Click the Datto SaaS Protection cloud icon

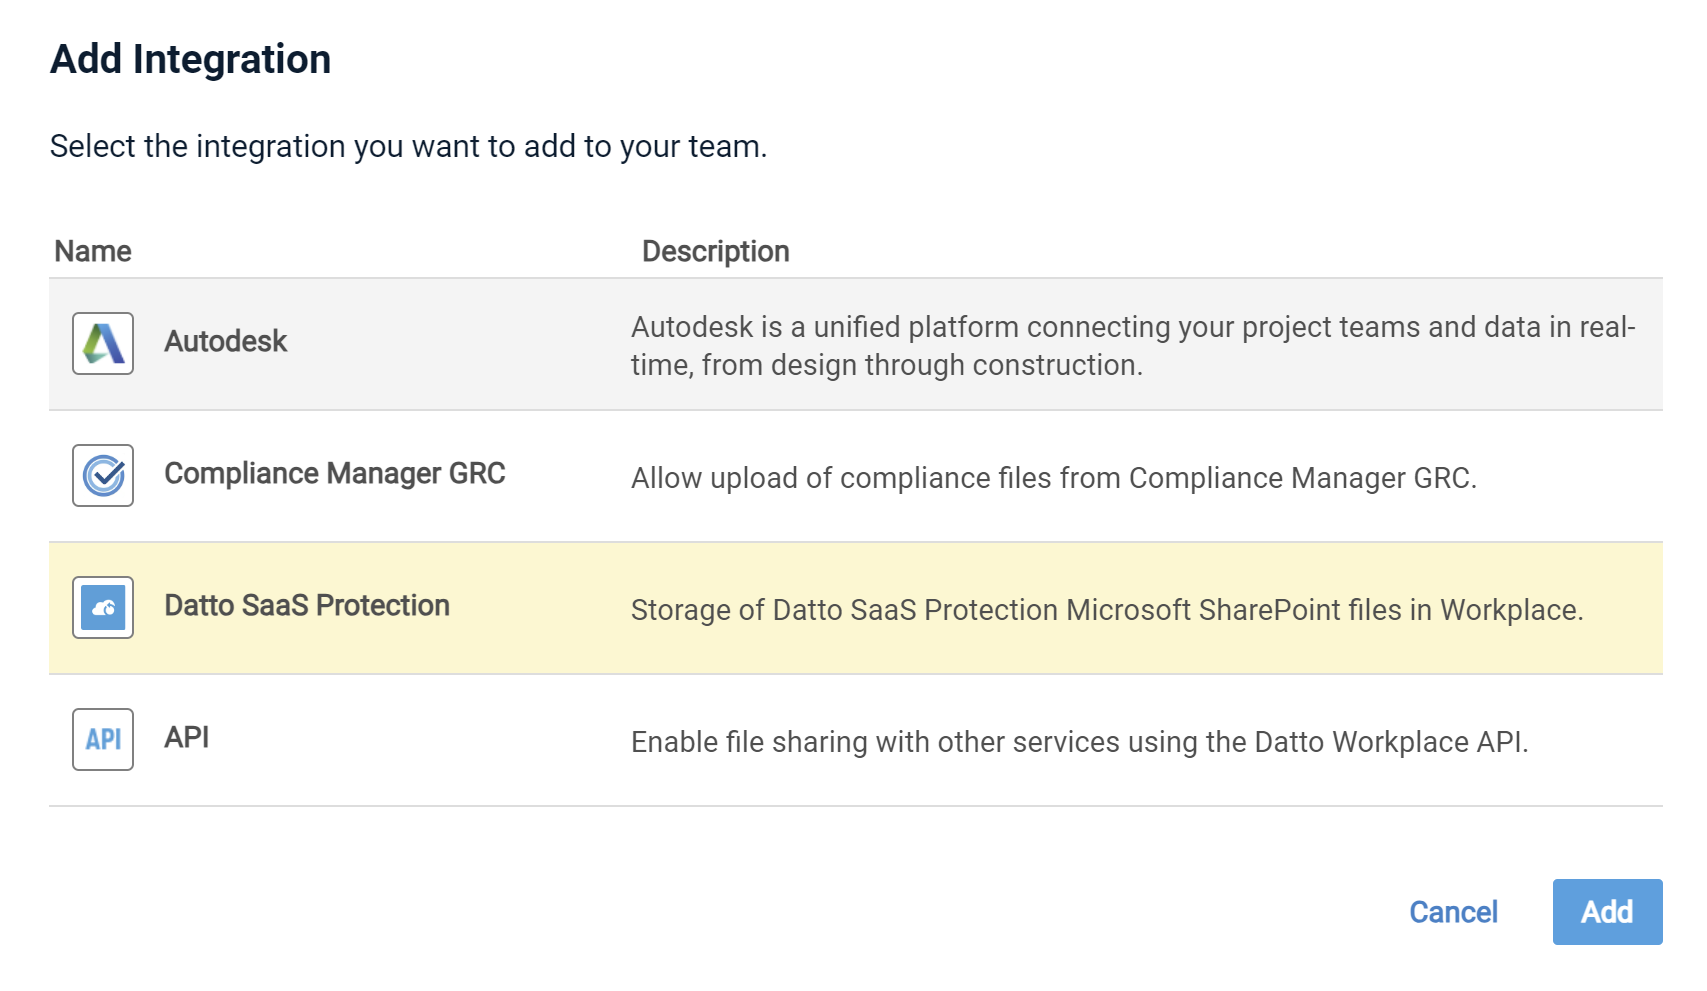click(x=103, y=607)
